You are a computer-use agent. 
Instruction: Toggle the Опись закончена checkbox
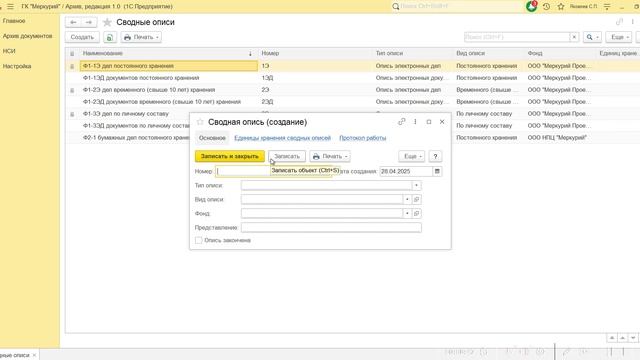[198, 240]
